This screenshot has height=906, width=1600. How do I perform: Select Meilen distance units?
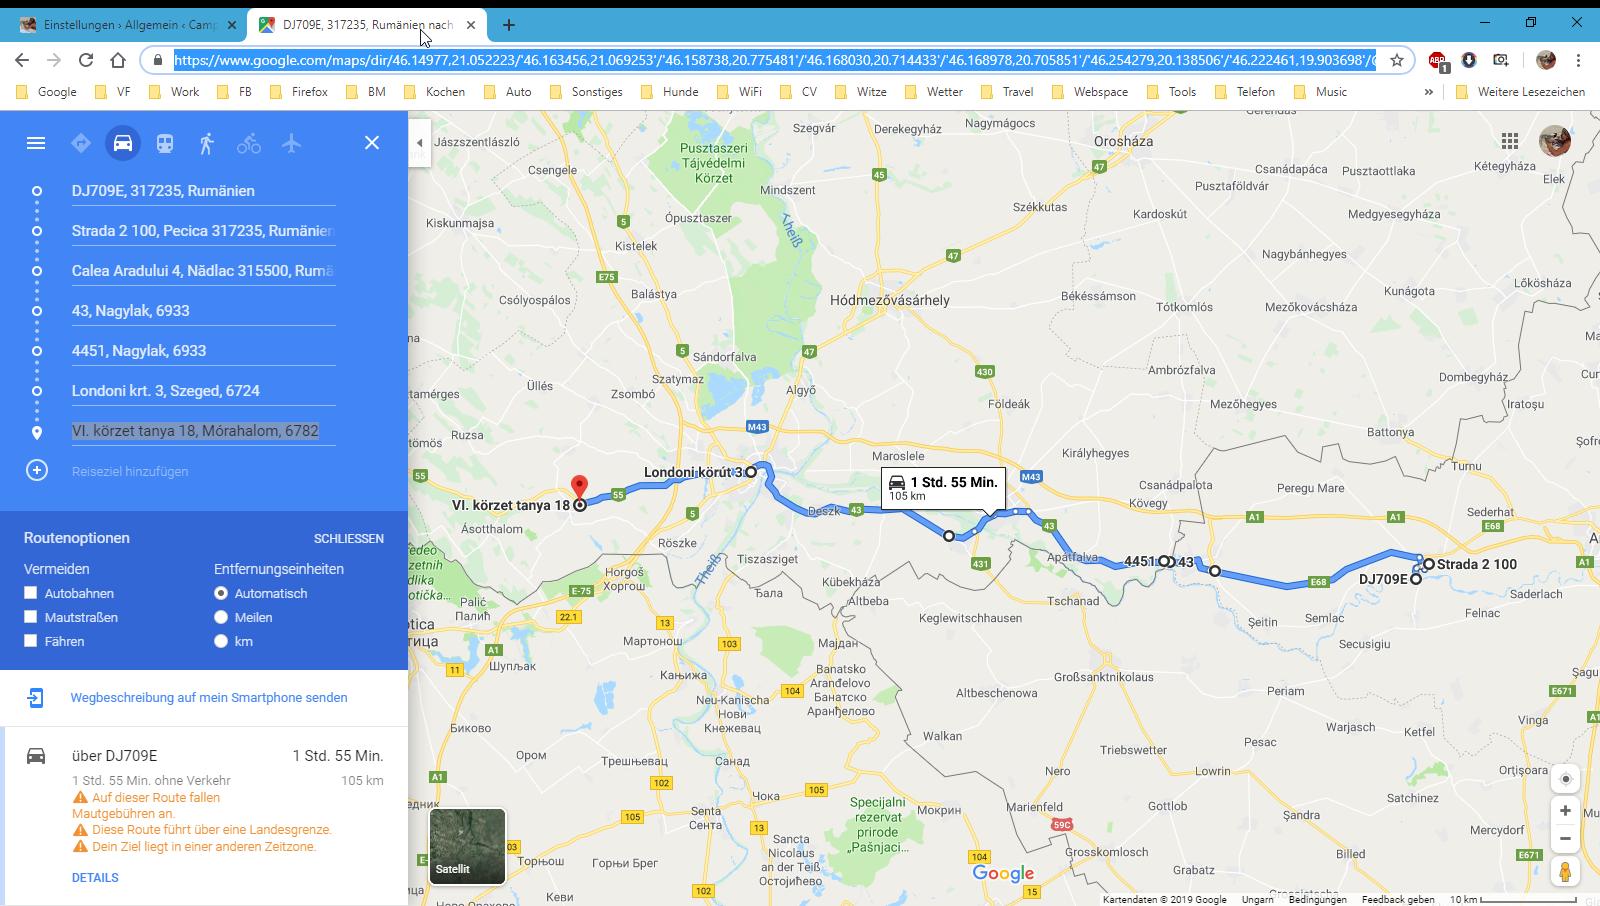221,617
